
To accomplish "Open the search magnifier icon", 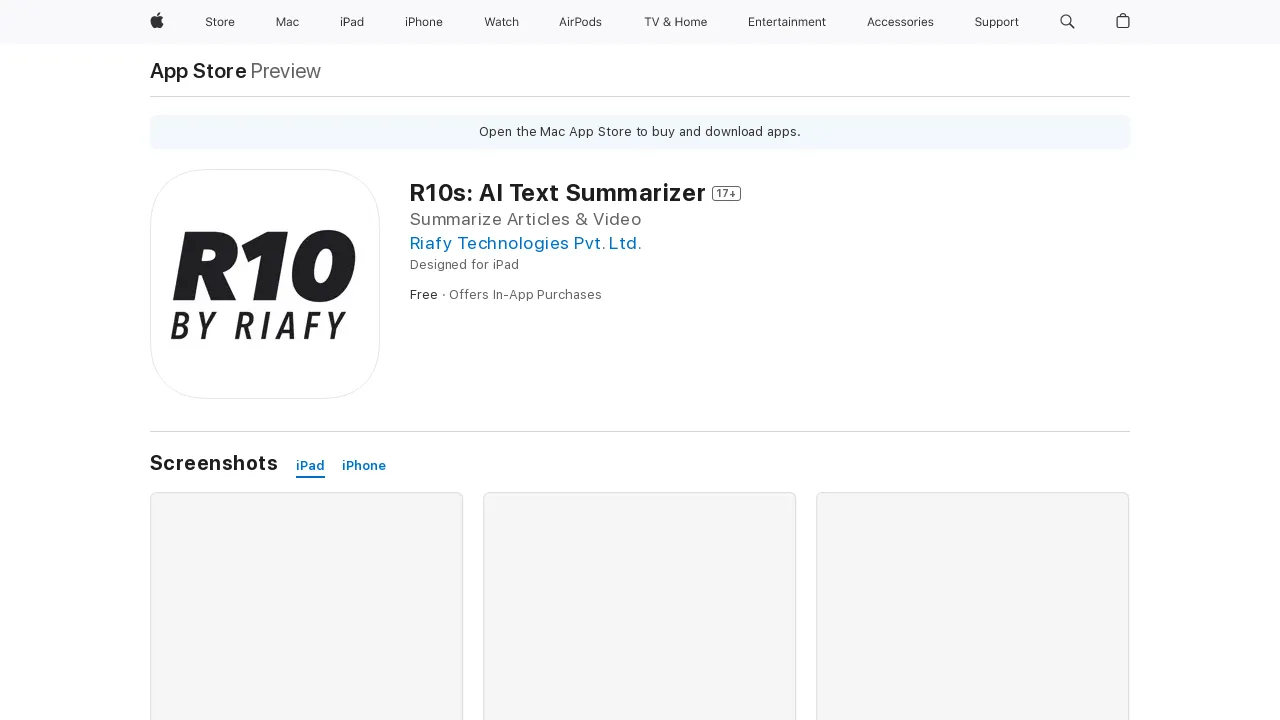I will 1067,22.
